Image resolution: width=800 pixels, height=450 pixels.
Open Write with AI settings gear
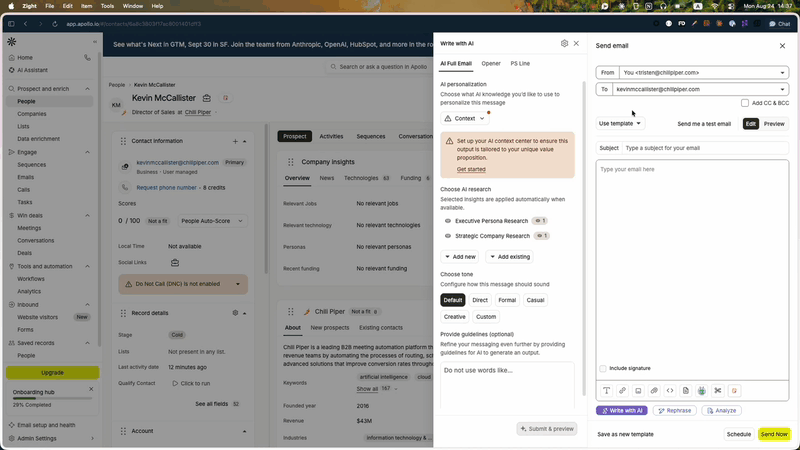click(564, 43)
